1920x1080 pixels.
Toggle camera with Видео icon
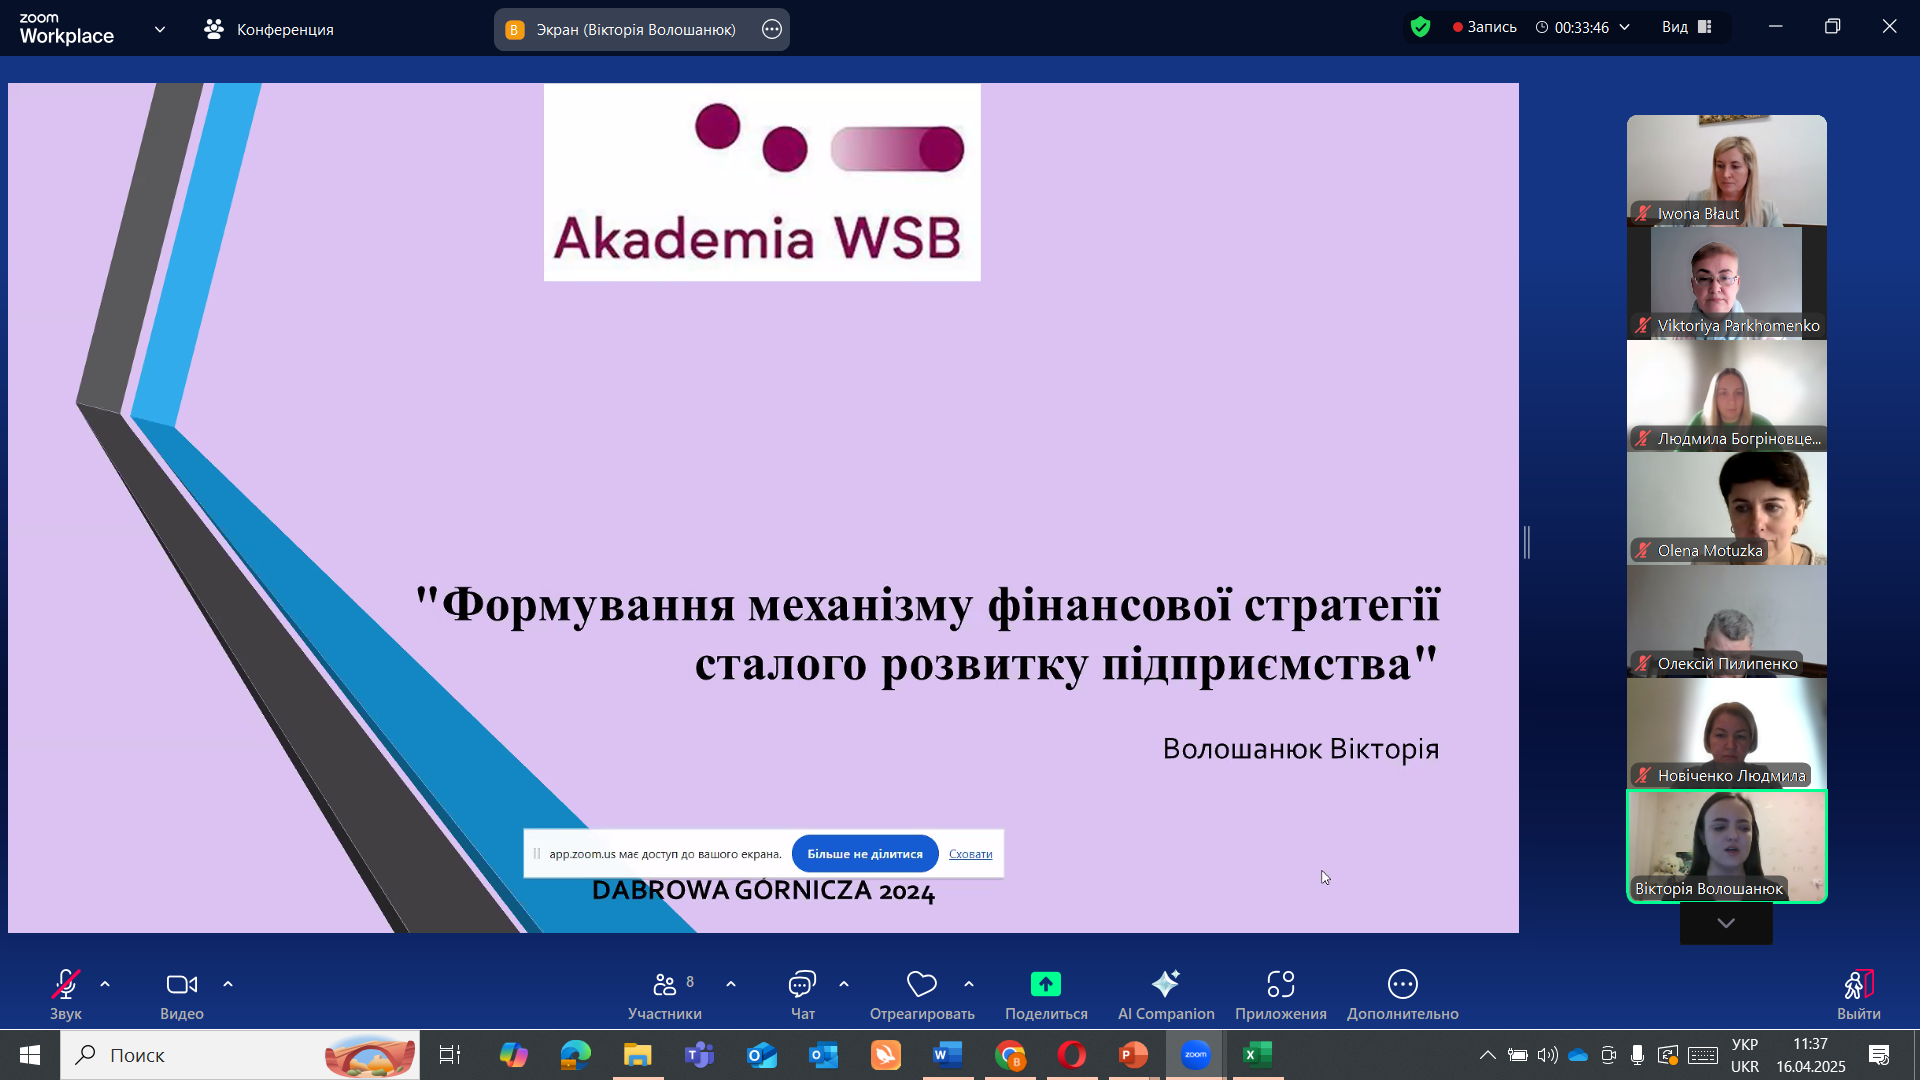[x=181, y=985]
